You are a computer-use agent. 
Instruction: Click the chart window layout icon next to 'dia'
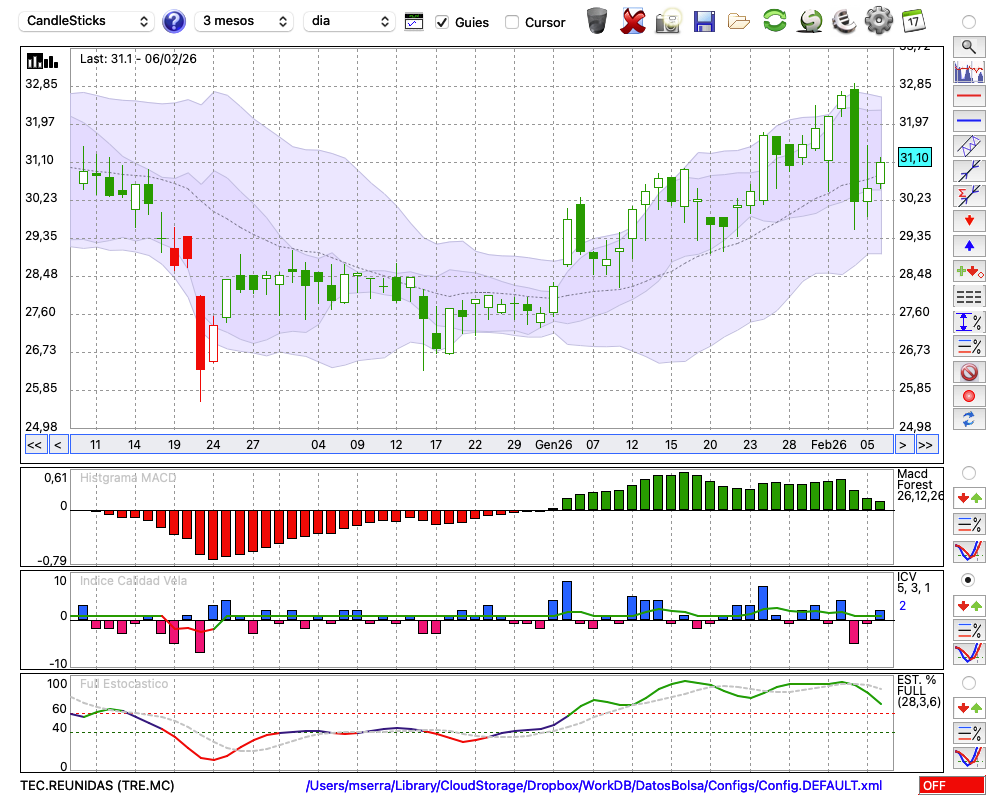[414, 22]
